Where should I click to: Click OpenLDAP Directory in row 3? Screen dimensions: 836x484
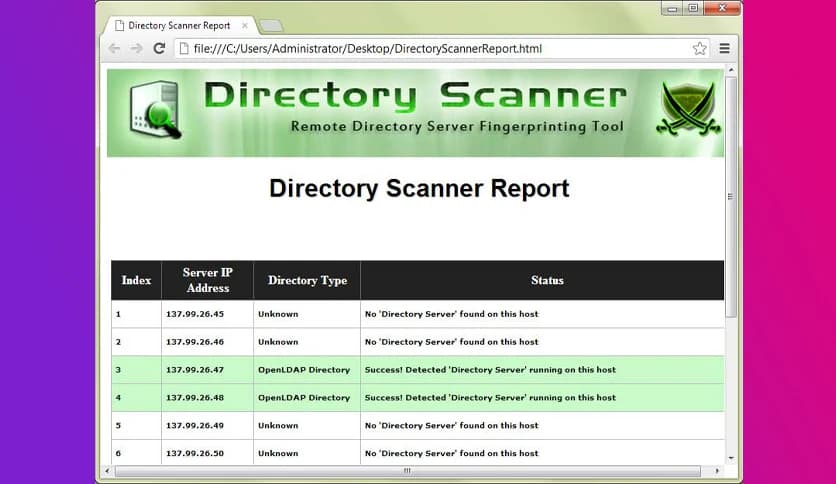pyautogui.click(x=304, y=369)
